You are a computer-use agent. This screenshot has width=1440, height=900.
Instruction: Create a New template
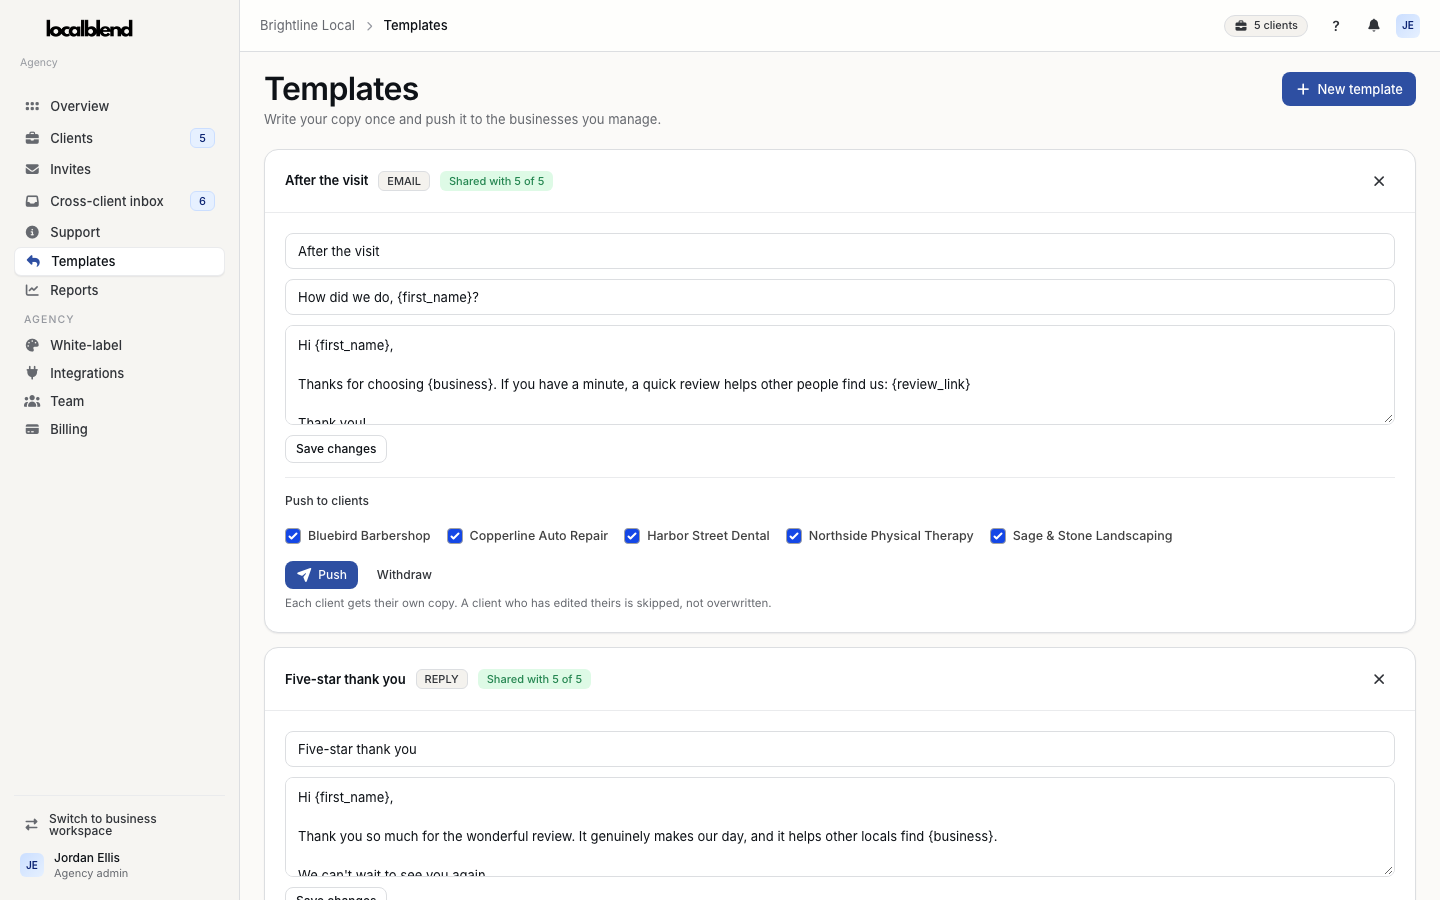(x=1348, y=89)
